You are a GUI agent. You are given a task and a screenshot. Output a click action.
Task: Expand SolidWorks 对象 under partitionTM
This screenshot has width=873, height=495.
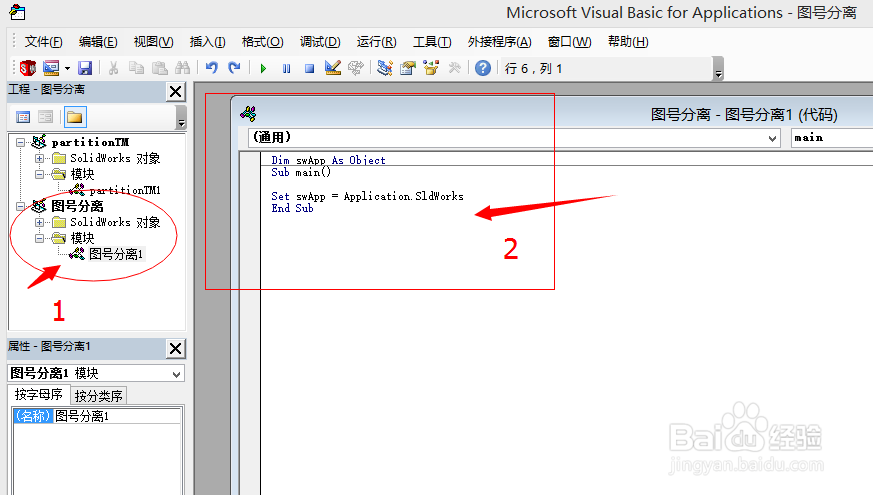coord(40,159)
